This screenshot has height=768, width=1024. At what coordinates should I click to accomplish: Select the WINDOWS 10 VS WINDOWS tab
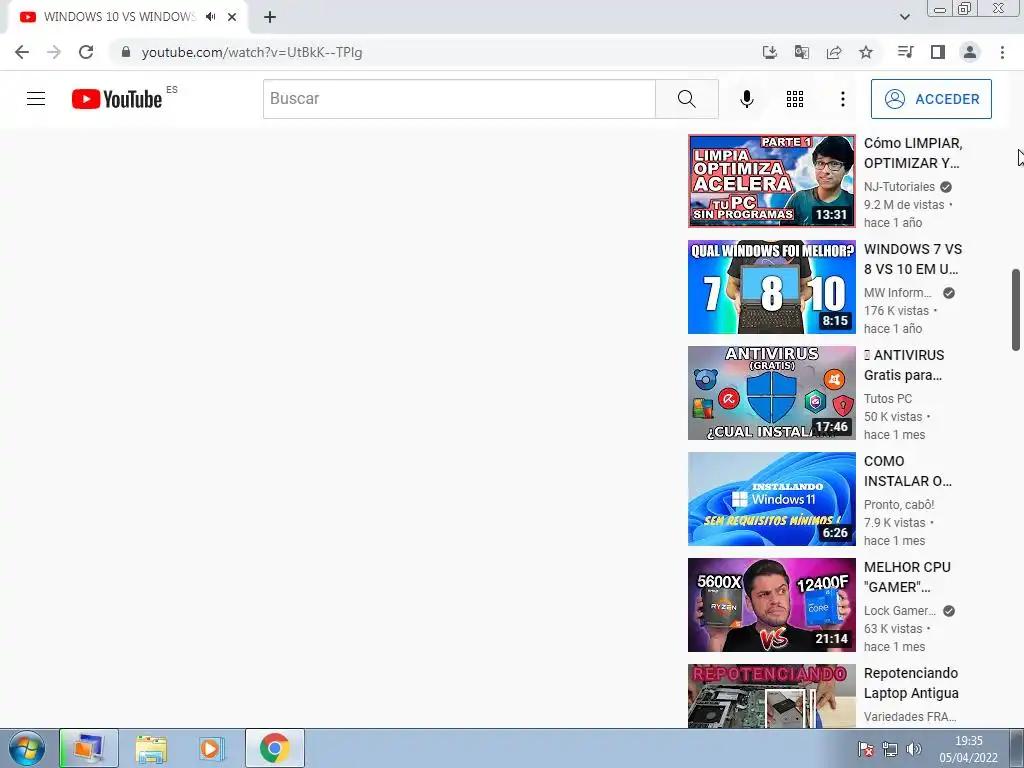[120, 17]
